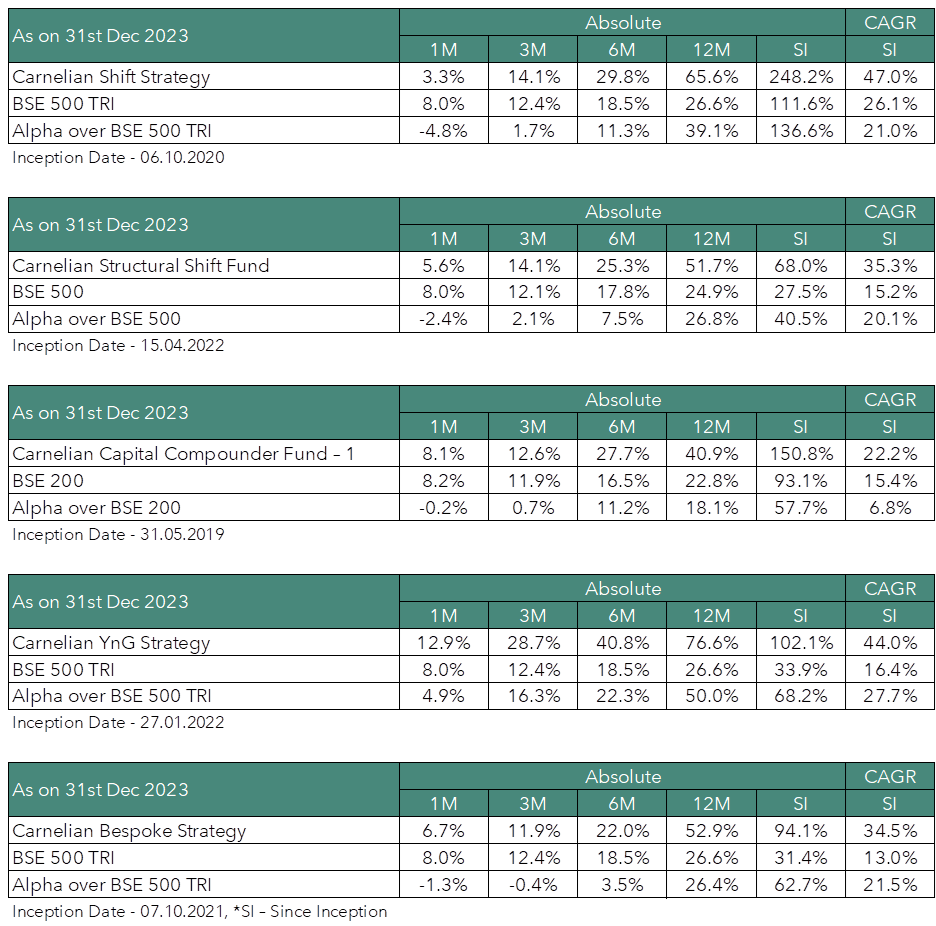Select the 111.6% BSE 500 TRI SI value
Viewport: 936px width, 926px height.
800,104
